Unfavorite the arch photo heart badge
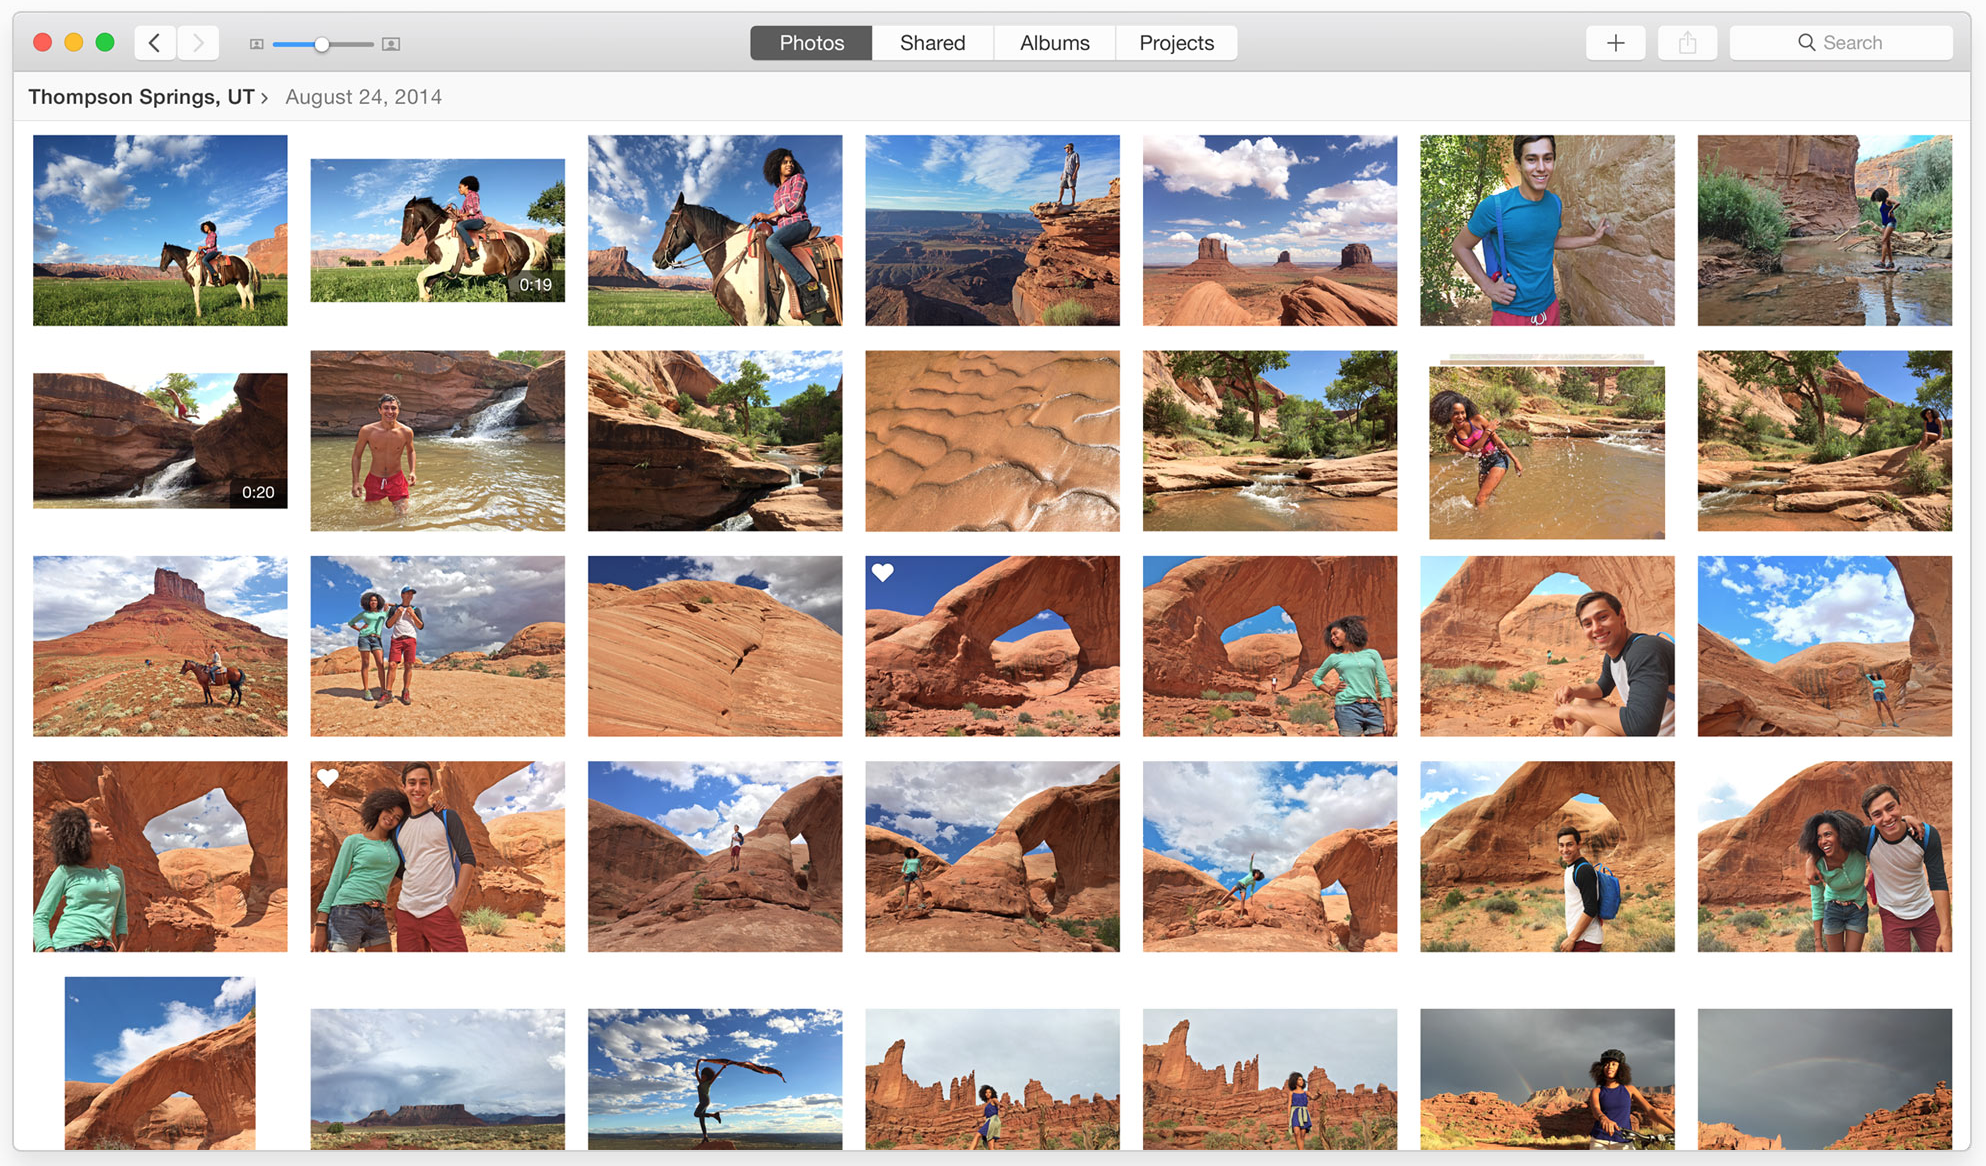This screenshot has height=1166, width=1986. 883,572
